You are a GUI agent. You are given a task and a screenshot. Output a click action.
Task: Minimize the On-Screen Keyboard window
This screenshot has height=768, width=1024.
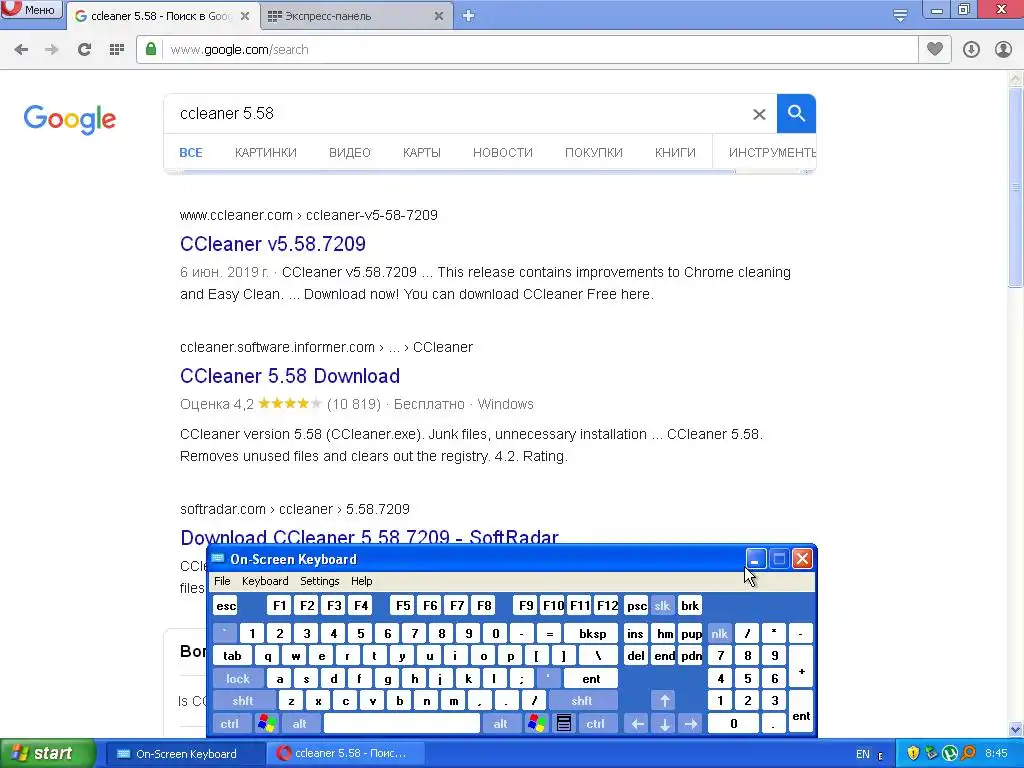point(756,559)
